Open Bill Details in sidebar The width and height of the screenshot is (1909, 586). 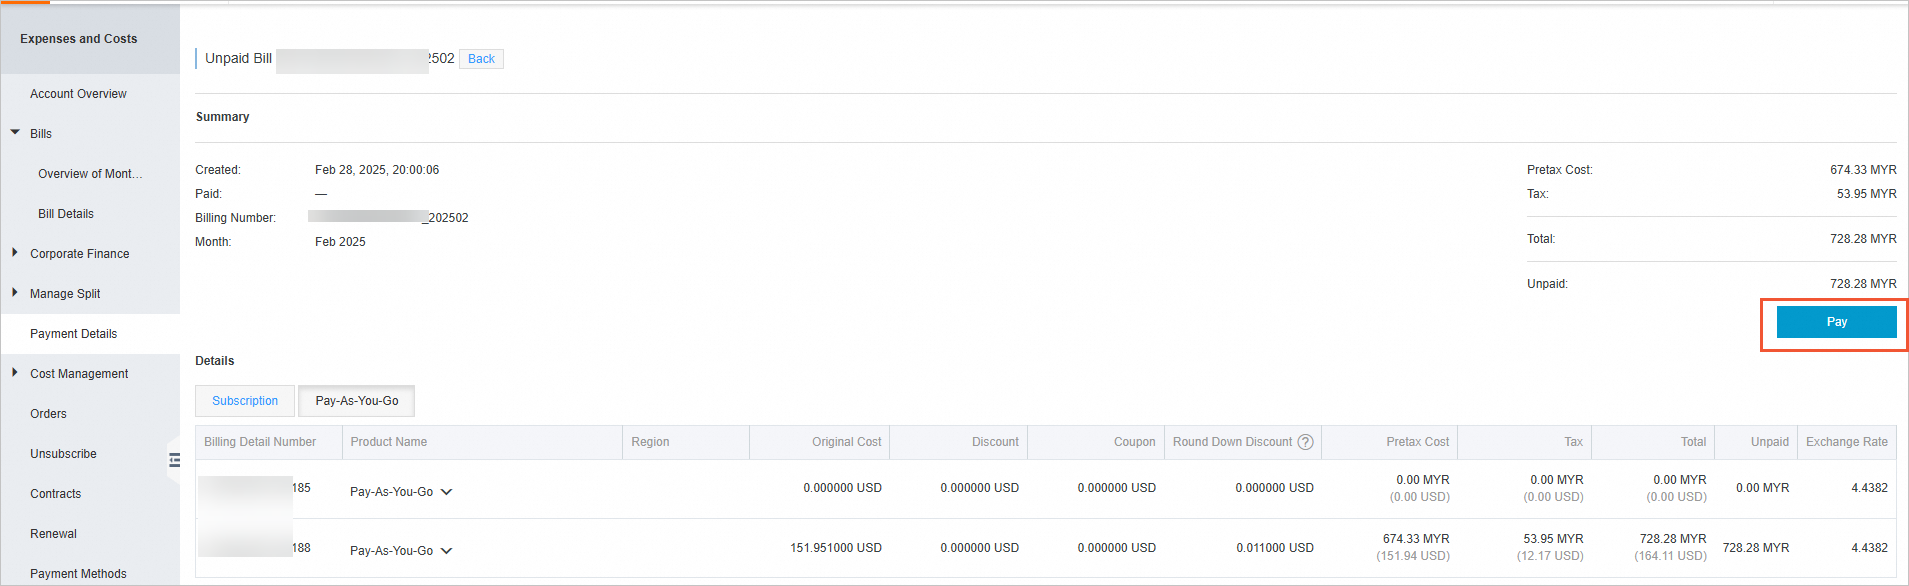[66, 214]
